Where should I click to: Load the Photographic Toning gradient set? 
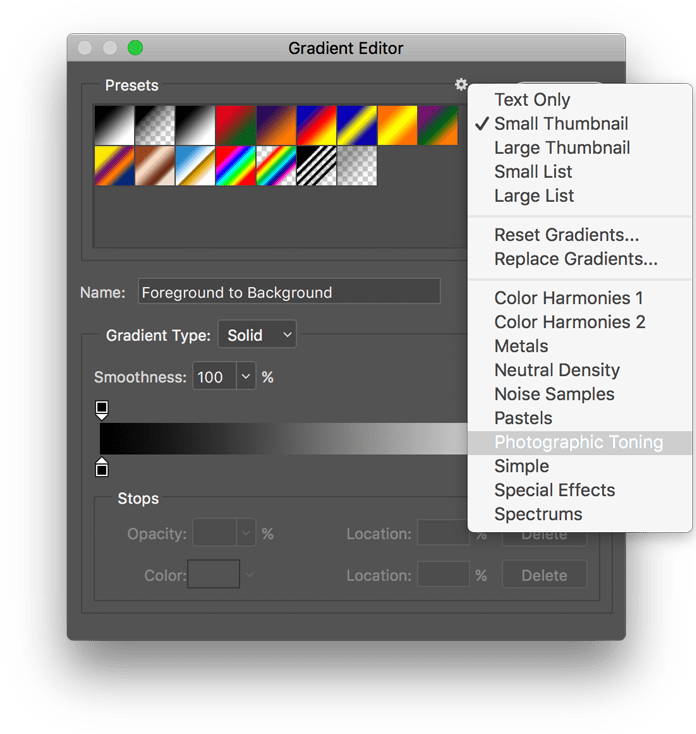[580, 442]
